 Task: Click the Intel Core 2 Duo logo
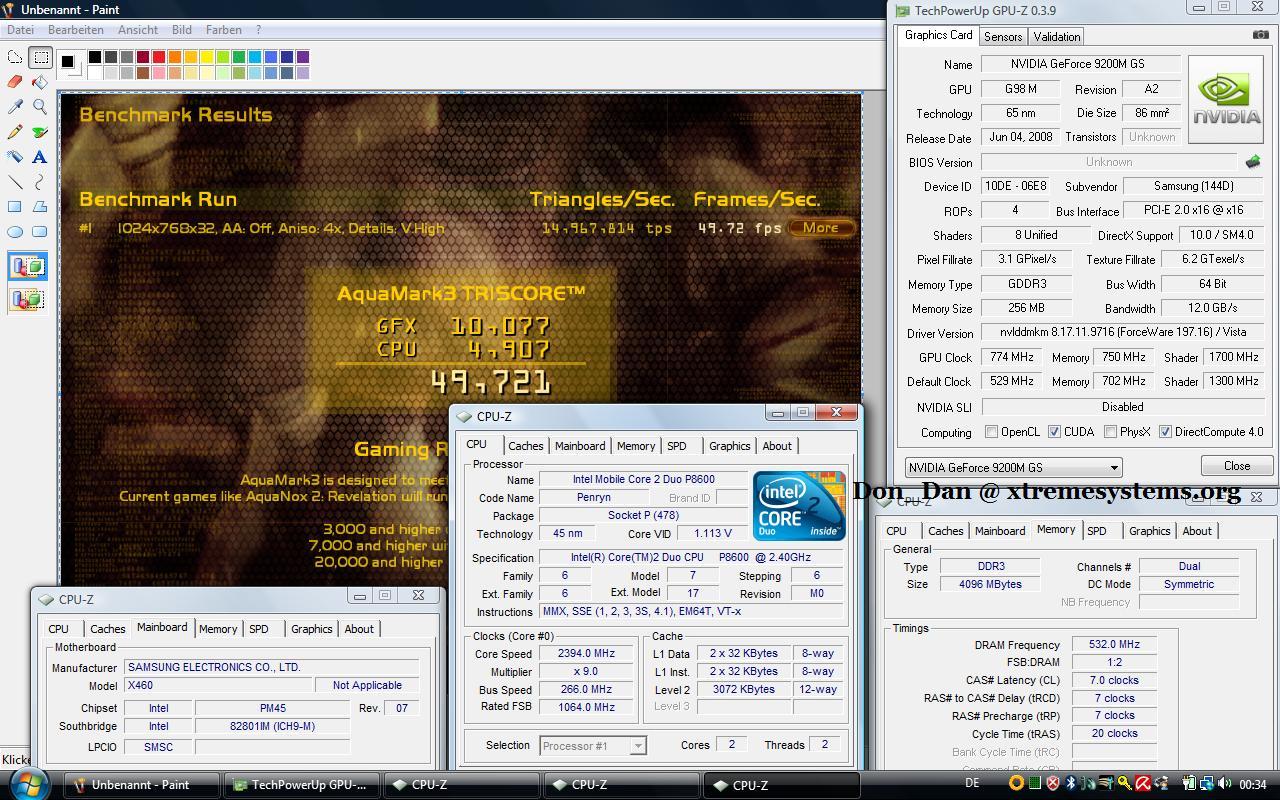click(798, 505)
